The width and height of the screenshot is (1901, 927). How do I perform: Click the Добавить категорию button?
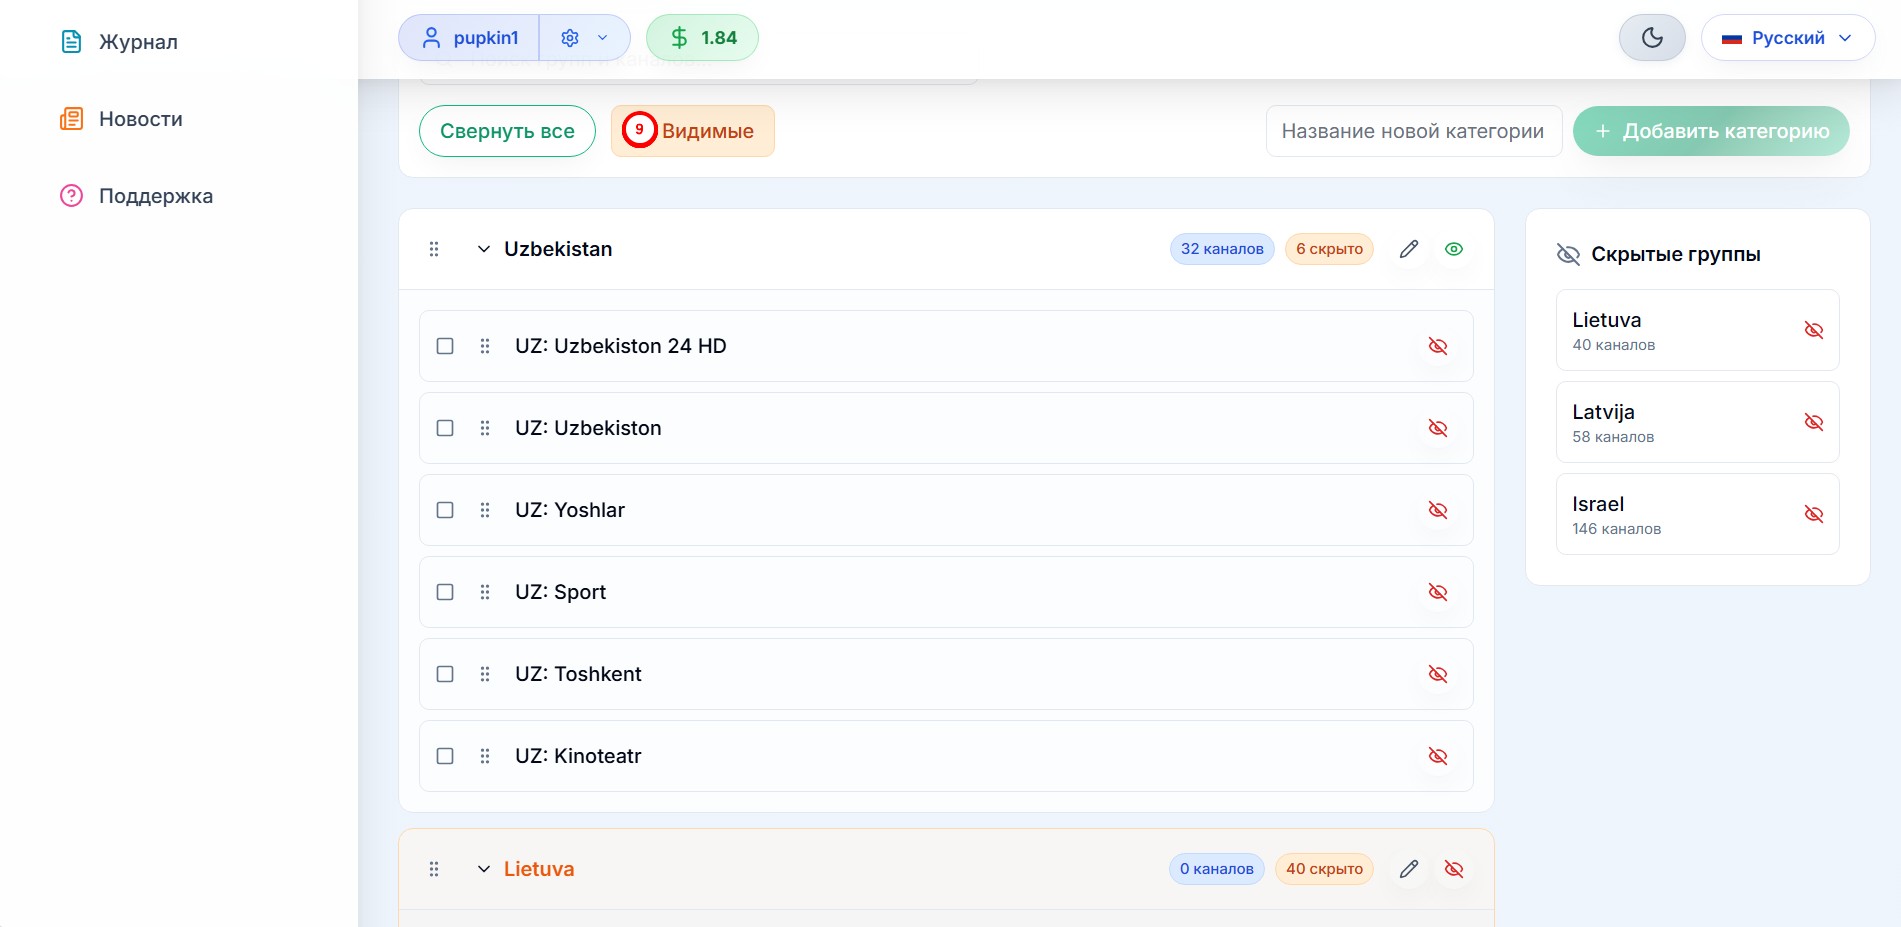pyautogui.click(x=1710, y=131)
